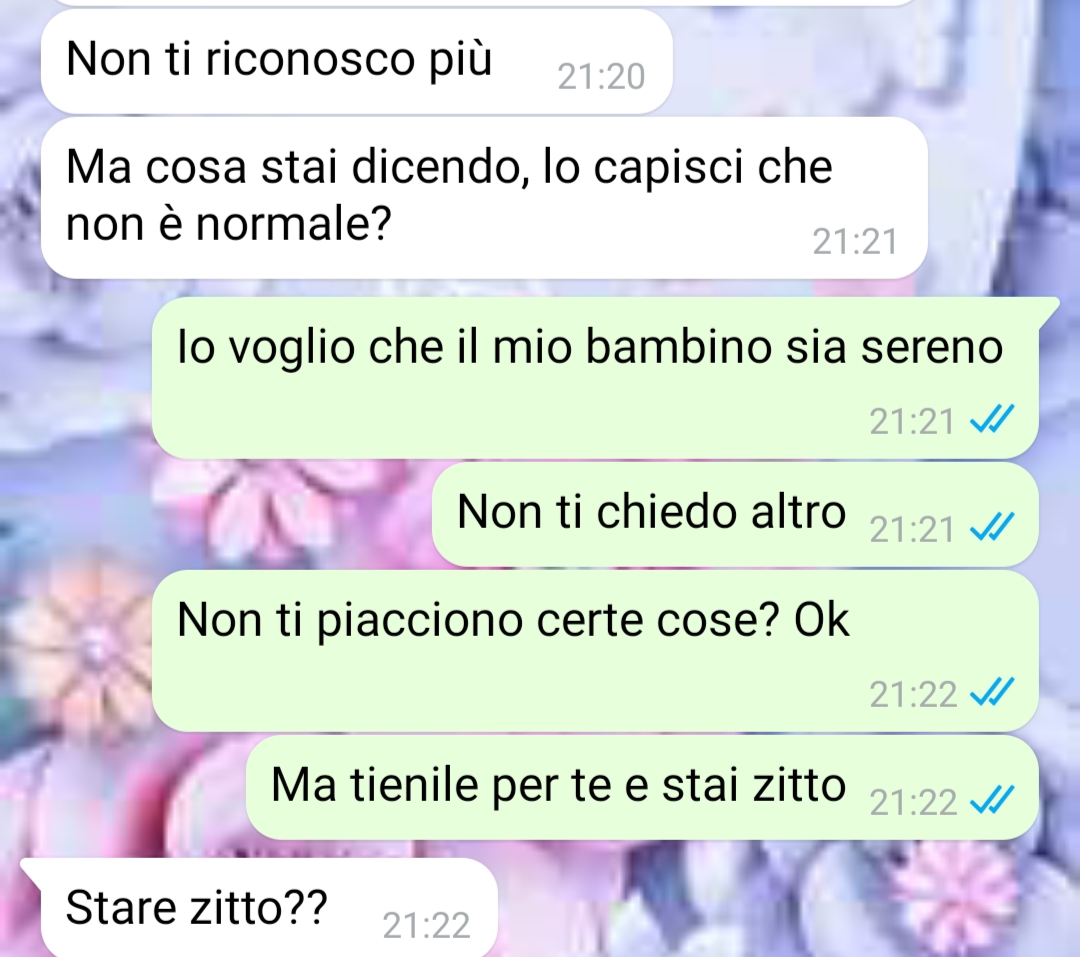Image resolution: width=1080 pixels, height=957 pixels.
Task: Select the message "Ma cosa stai dicendo"
Action: coord(484,198)
